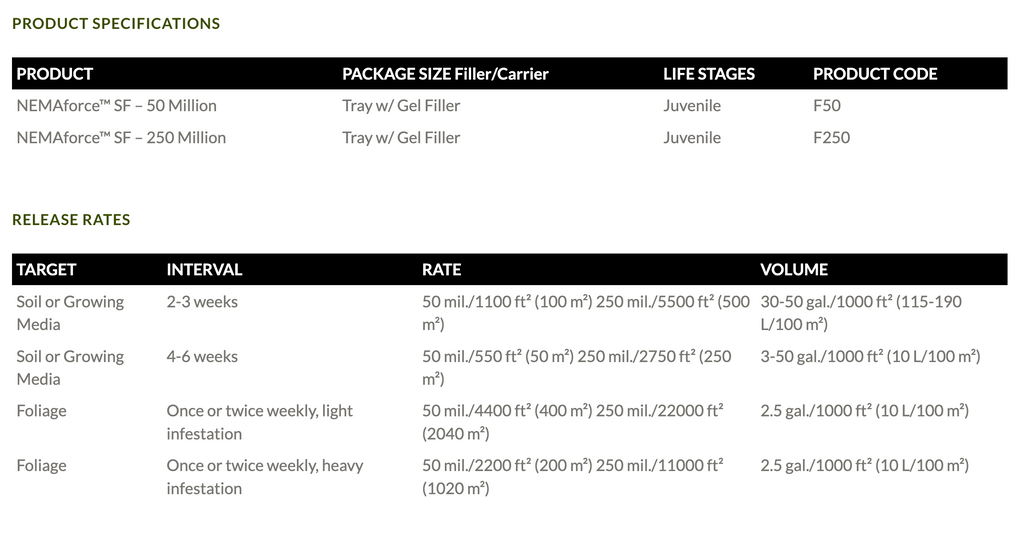
Task: Click product code F250
Action: tap(831, 138)
